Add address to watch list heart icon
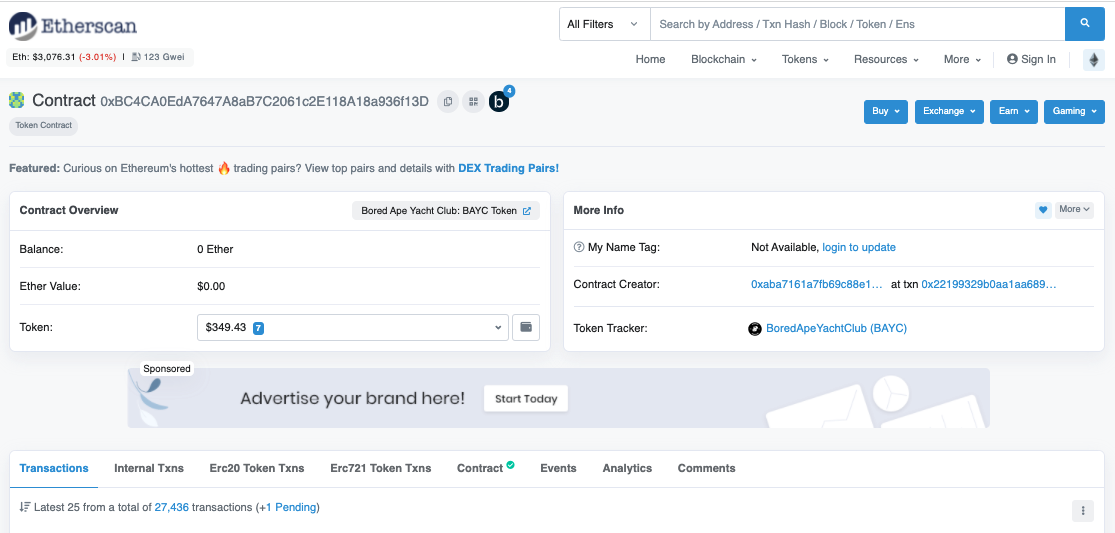Image resolution: width=1115 pixels, height=533 pixels. pos(1043,210)
